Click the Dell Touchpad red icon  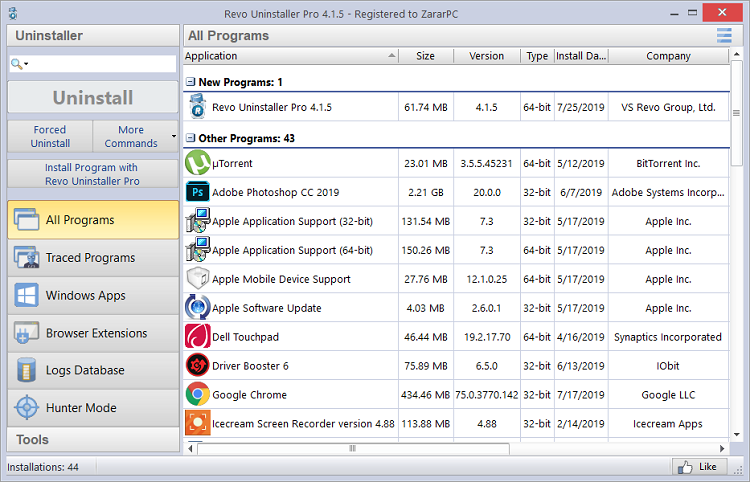(198, 336)
